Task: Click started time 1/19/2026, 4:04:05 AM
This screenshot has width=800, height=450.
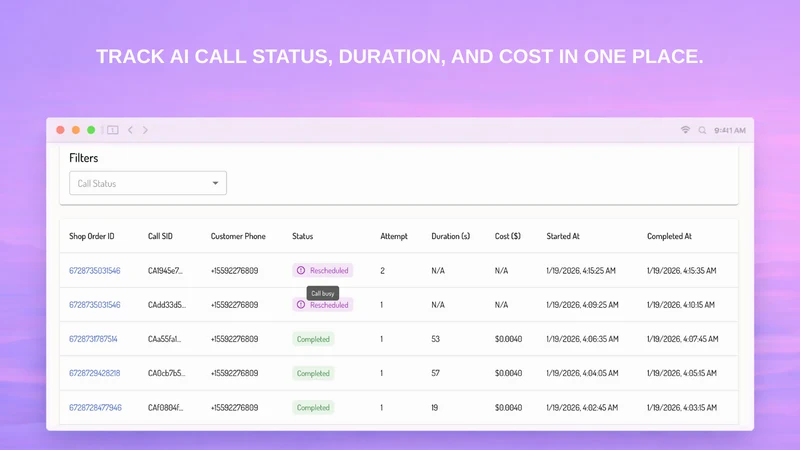Action: click(x=582, y=373)
